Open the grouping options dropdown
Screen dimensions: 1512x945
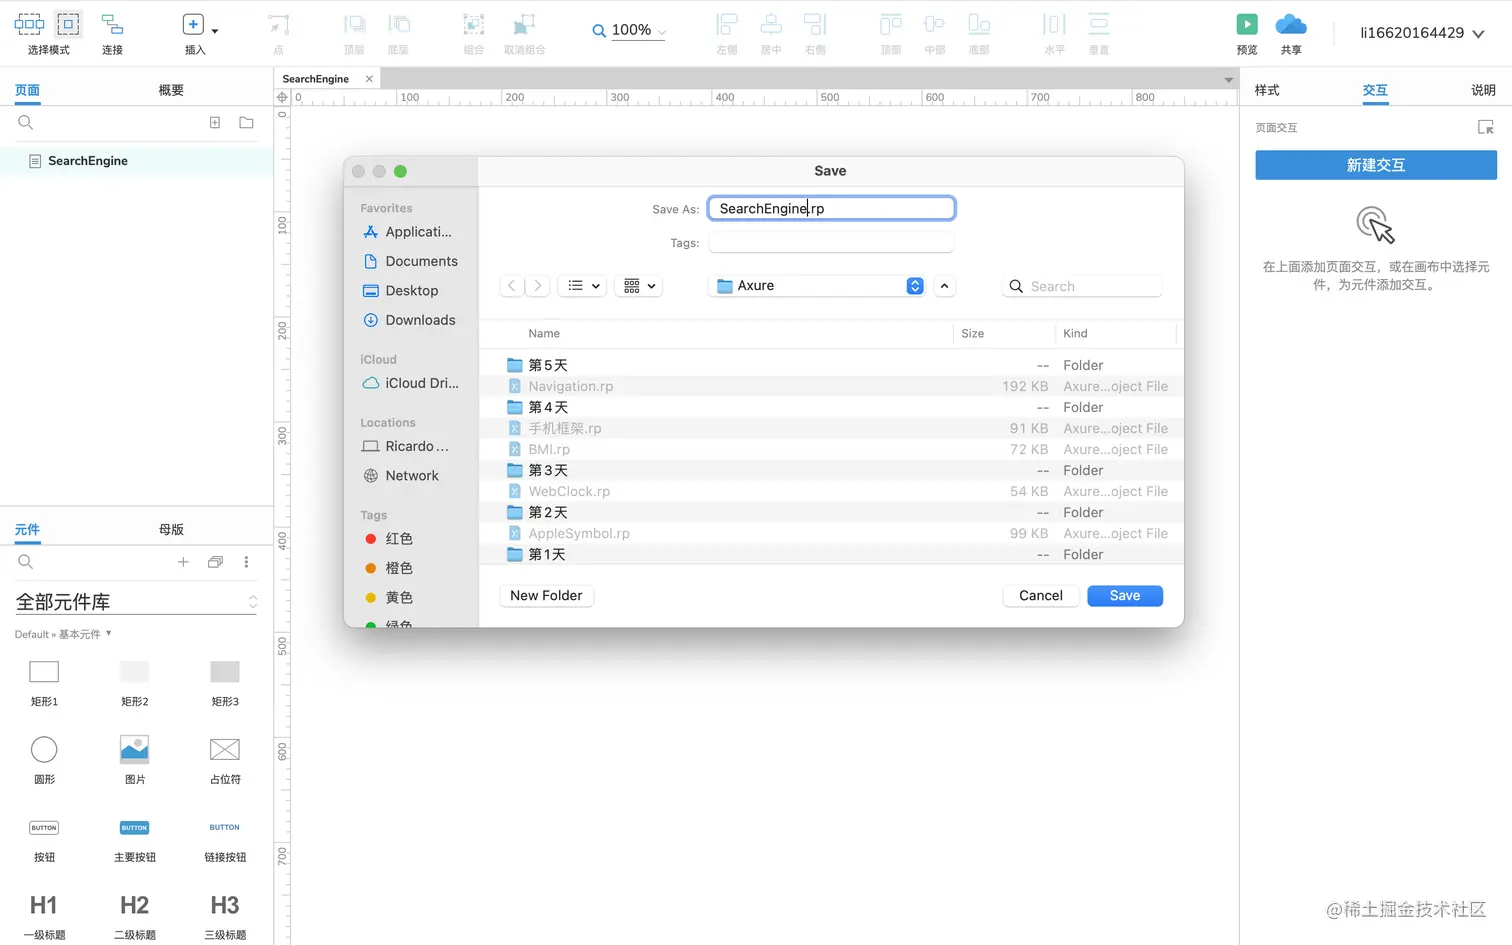pyautogui.click(x=638, y=286)
